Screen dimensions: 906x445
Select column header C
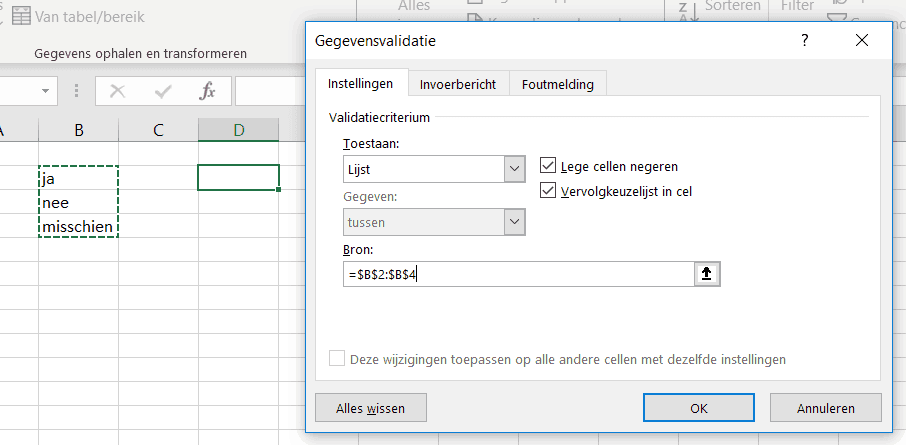click(x=158, y=130)
